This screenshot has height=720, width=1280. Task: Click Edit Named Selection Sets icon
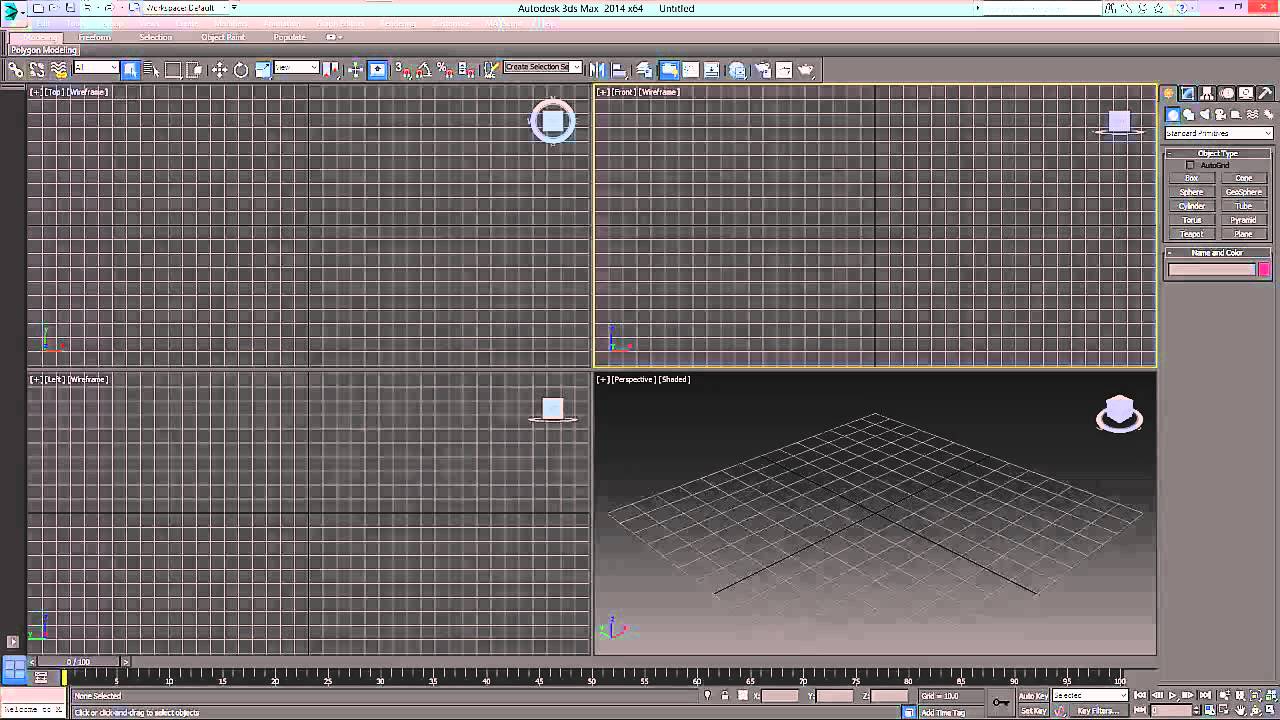click(x=491, y=70)
